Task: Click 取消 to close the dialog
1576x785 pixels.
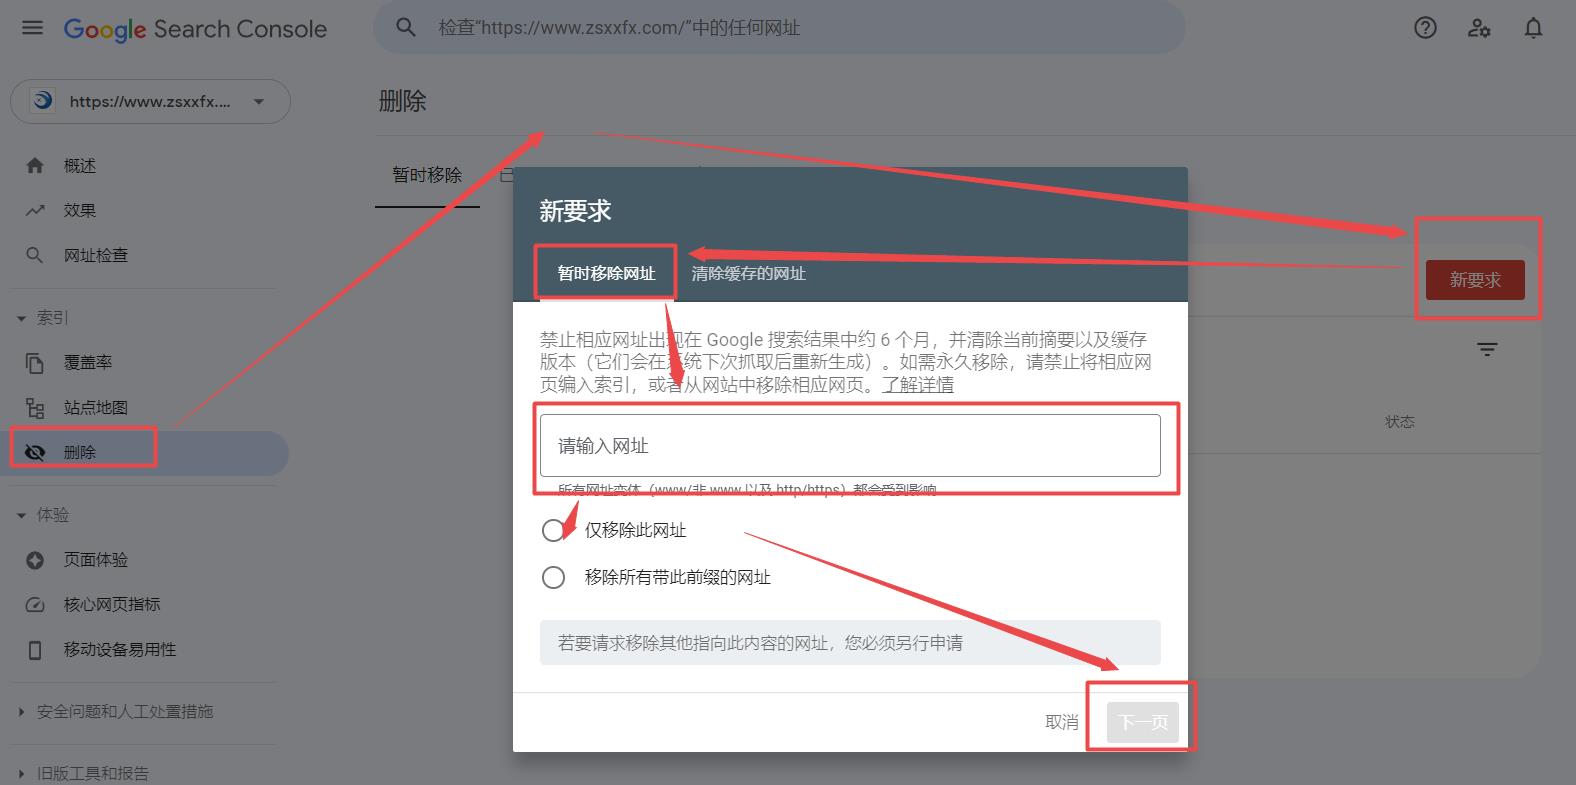Action: click(1062, 722)
